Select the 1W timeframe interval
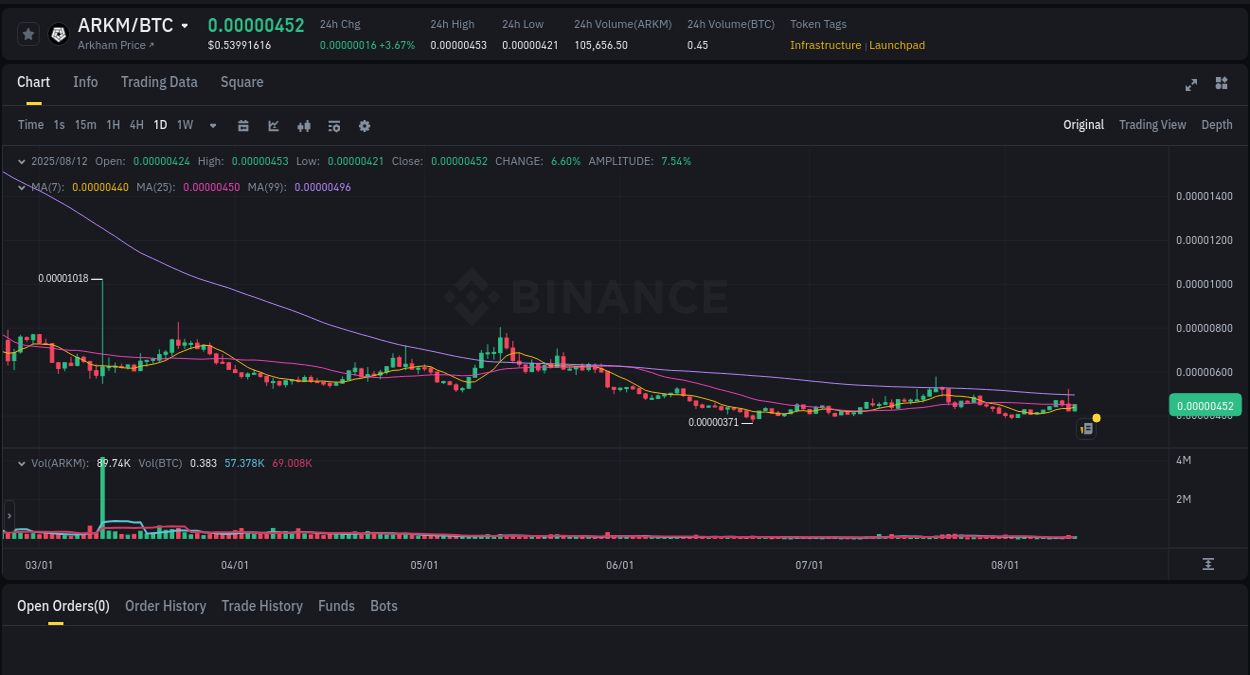 click(x=184, y=125)
